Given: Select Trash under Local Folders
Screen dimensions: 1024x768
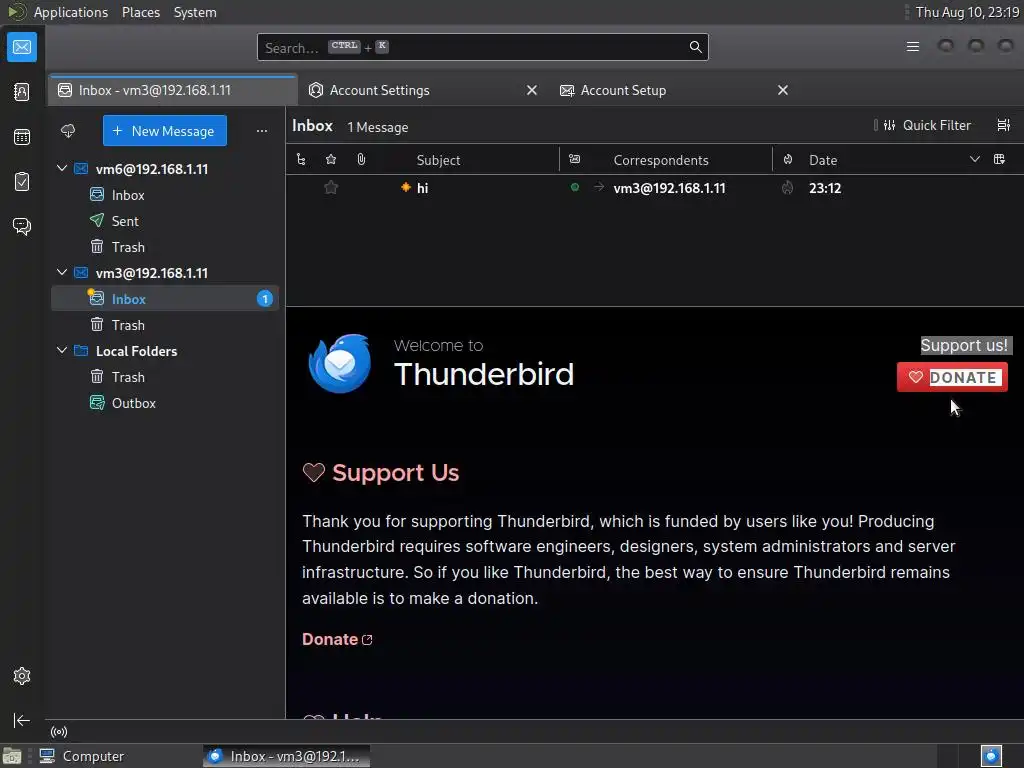Looking at the screenshot, I should click(x=128, y=377).
